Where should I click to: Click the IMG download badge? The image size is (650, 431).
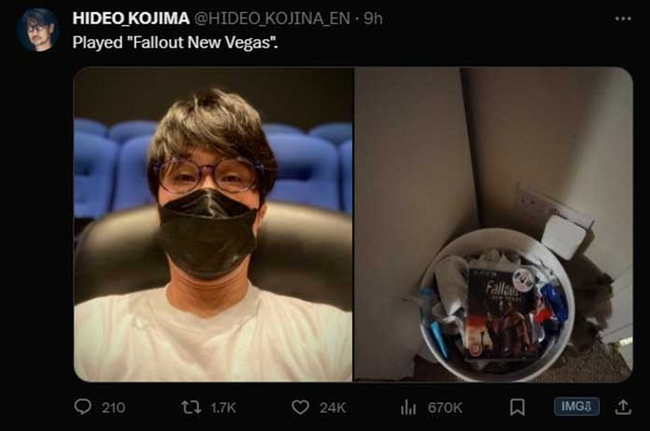pos(577,407)
